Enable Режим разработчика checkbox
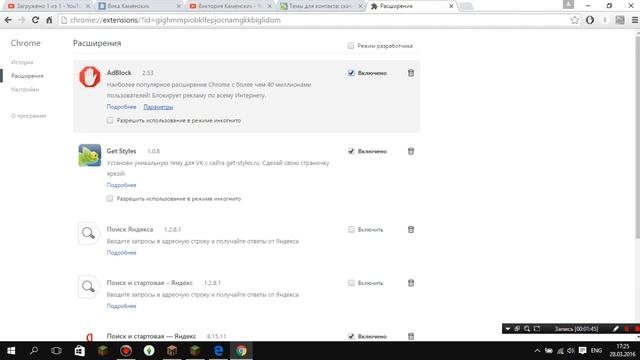The image size is (640, 360). 351,46
